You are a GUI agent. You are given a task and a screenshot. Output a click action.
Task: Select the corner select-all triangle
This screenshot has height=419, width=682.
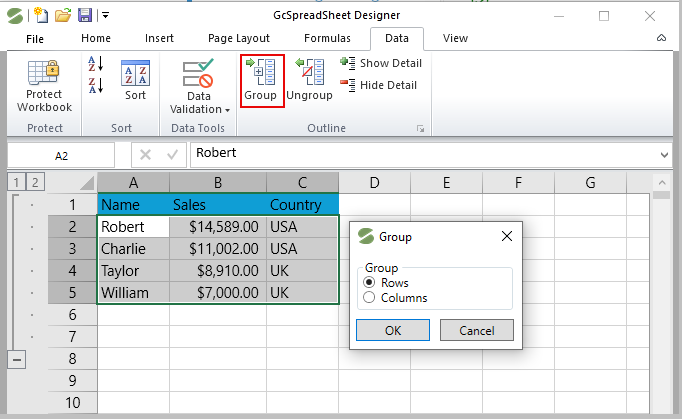[87, 183]
